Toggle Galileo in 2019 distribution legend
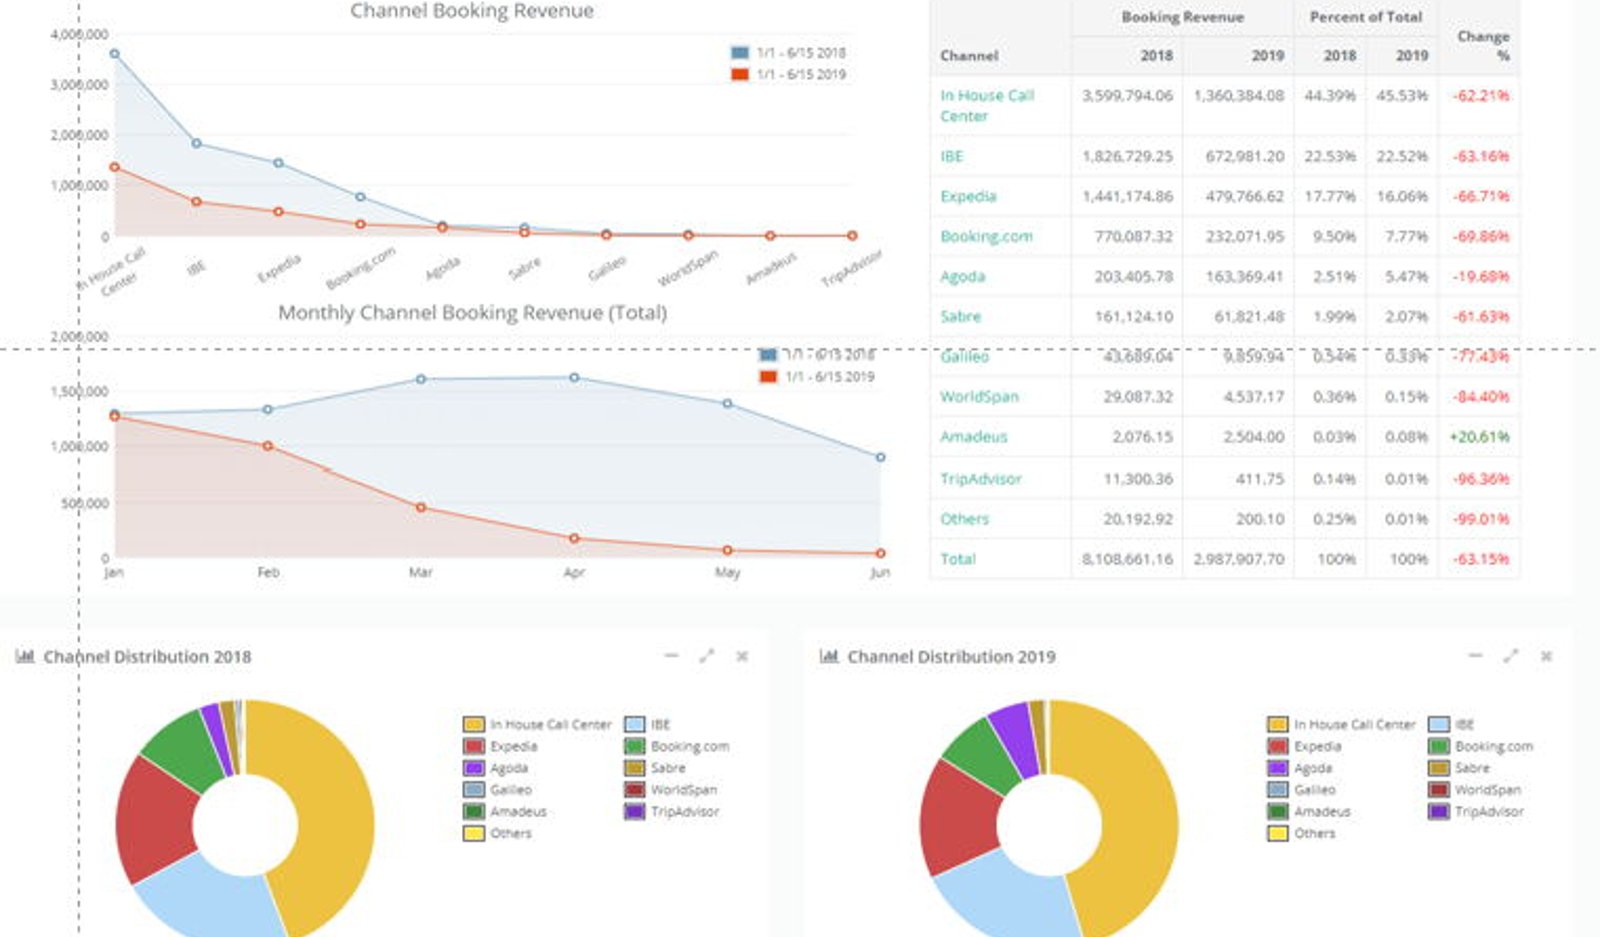 [x=1301, y=789]
